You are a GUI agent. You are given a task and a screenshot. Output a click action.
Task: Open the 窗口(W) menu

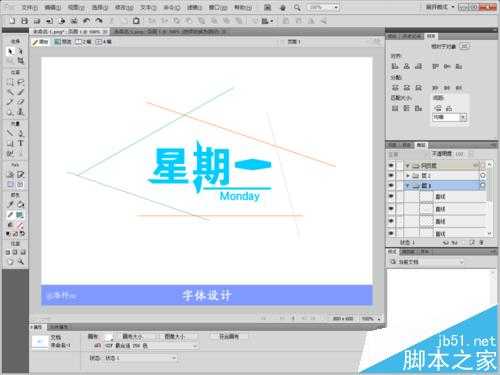click(x=218, y=7)
